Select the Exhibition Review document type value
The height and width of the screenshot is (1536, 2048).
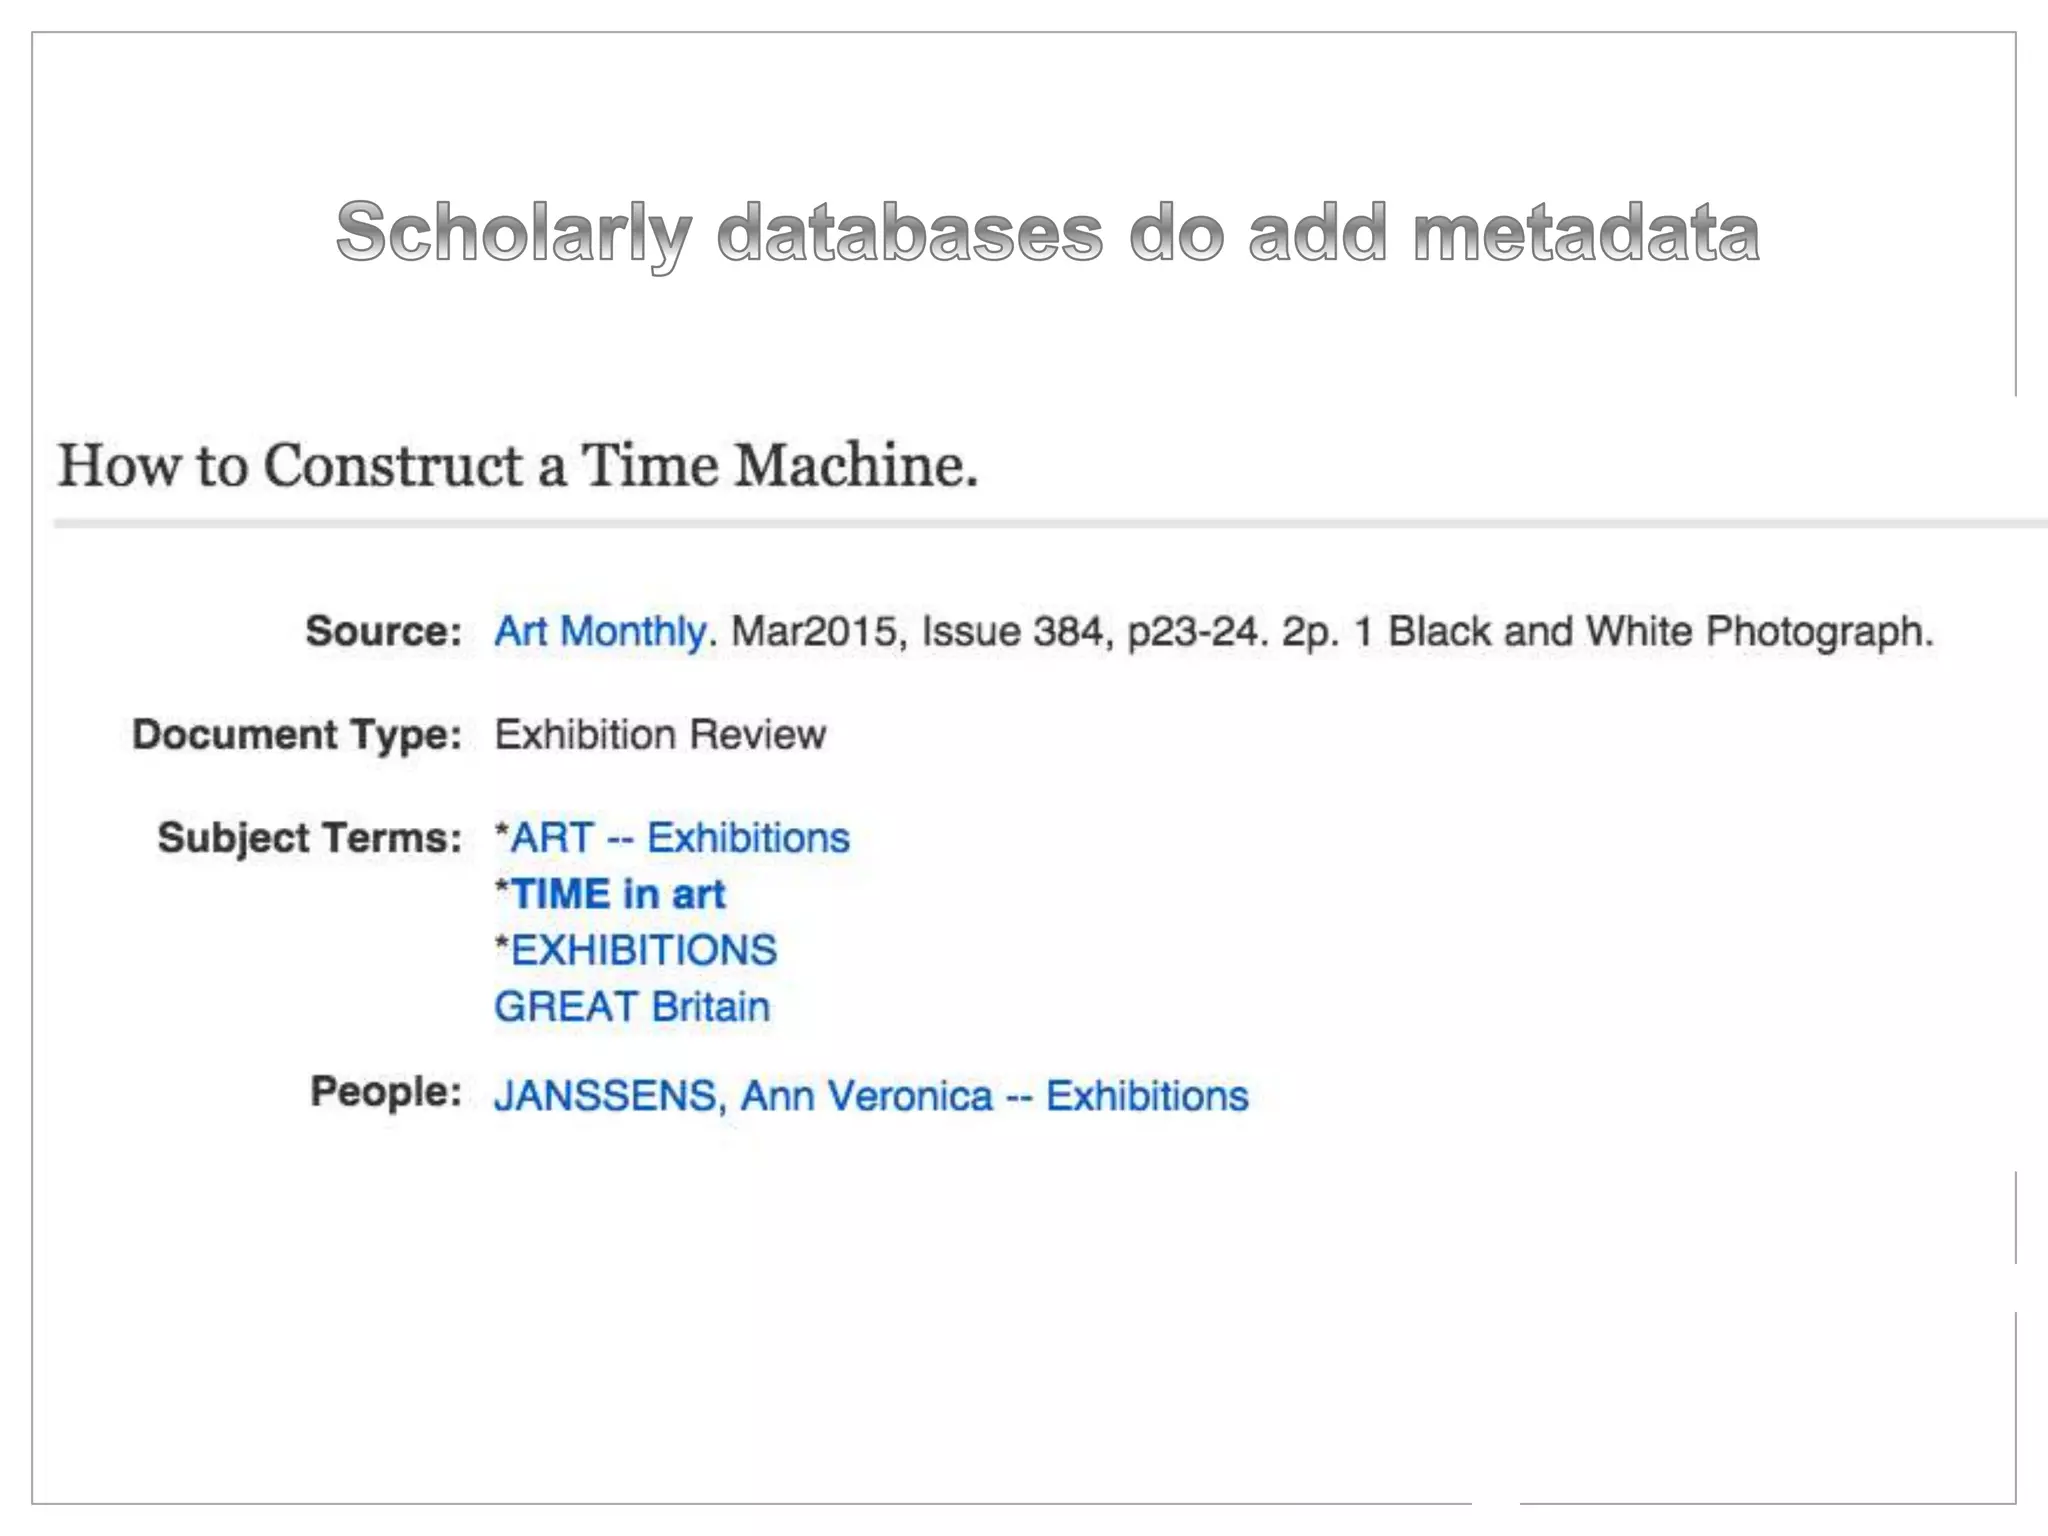click(660, 735)
